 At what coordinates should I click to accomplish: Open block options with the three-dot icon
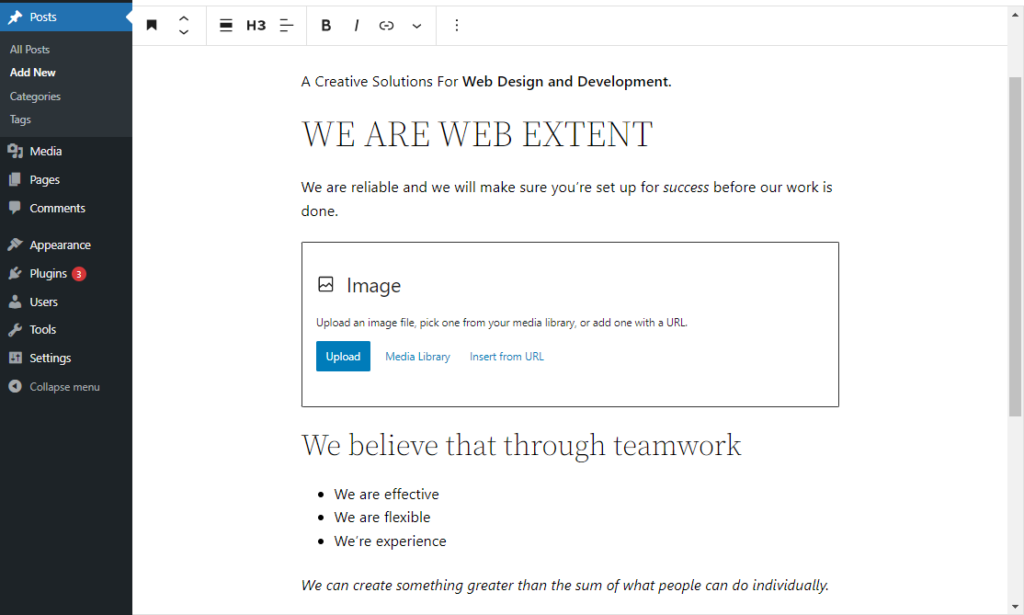(457, 25)
